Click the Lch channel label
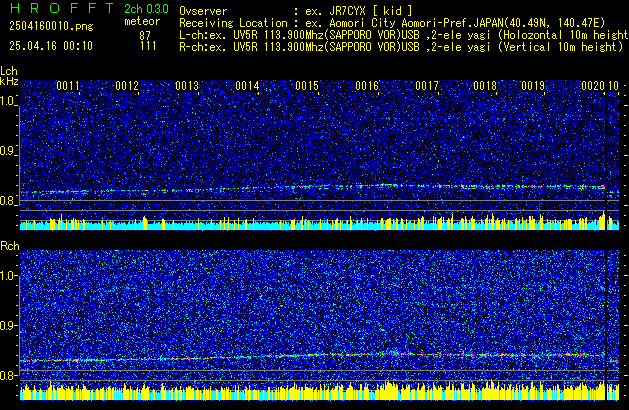This screenshot has height=410, width=629. coord(9,71)
